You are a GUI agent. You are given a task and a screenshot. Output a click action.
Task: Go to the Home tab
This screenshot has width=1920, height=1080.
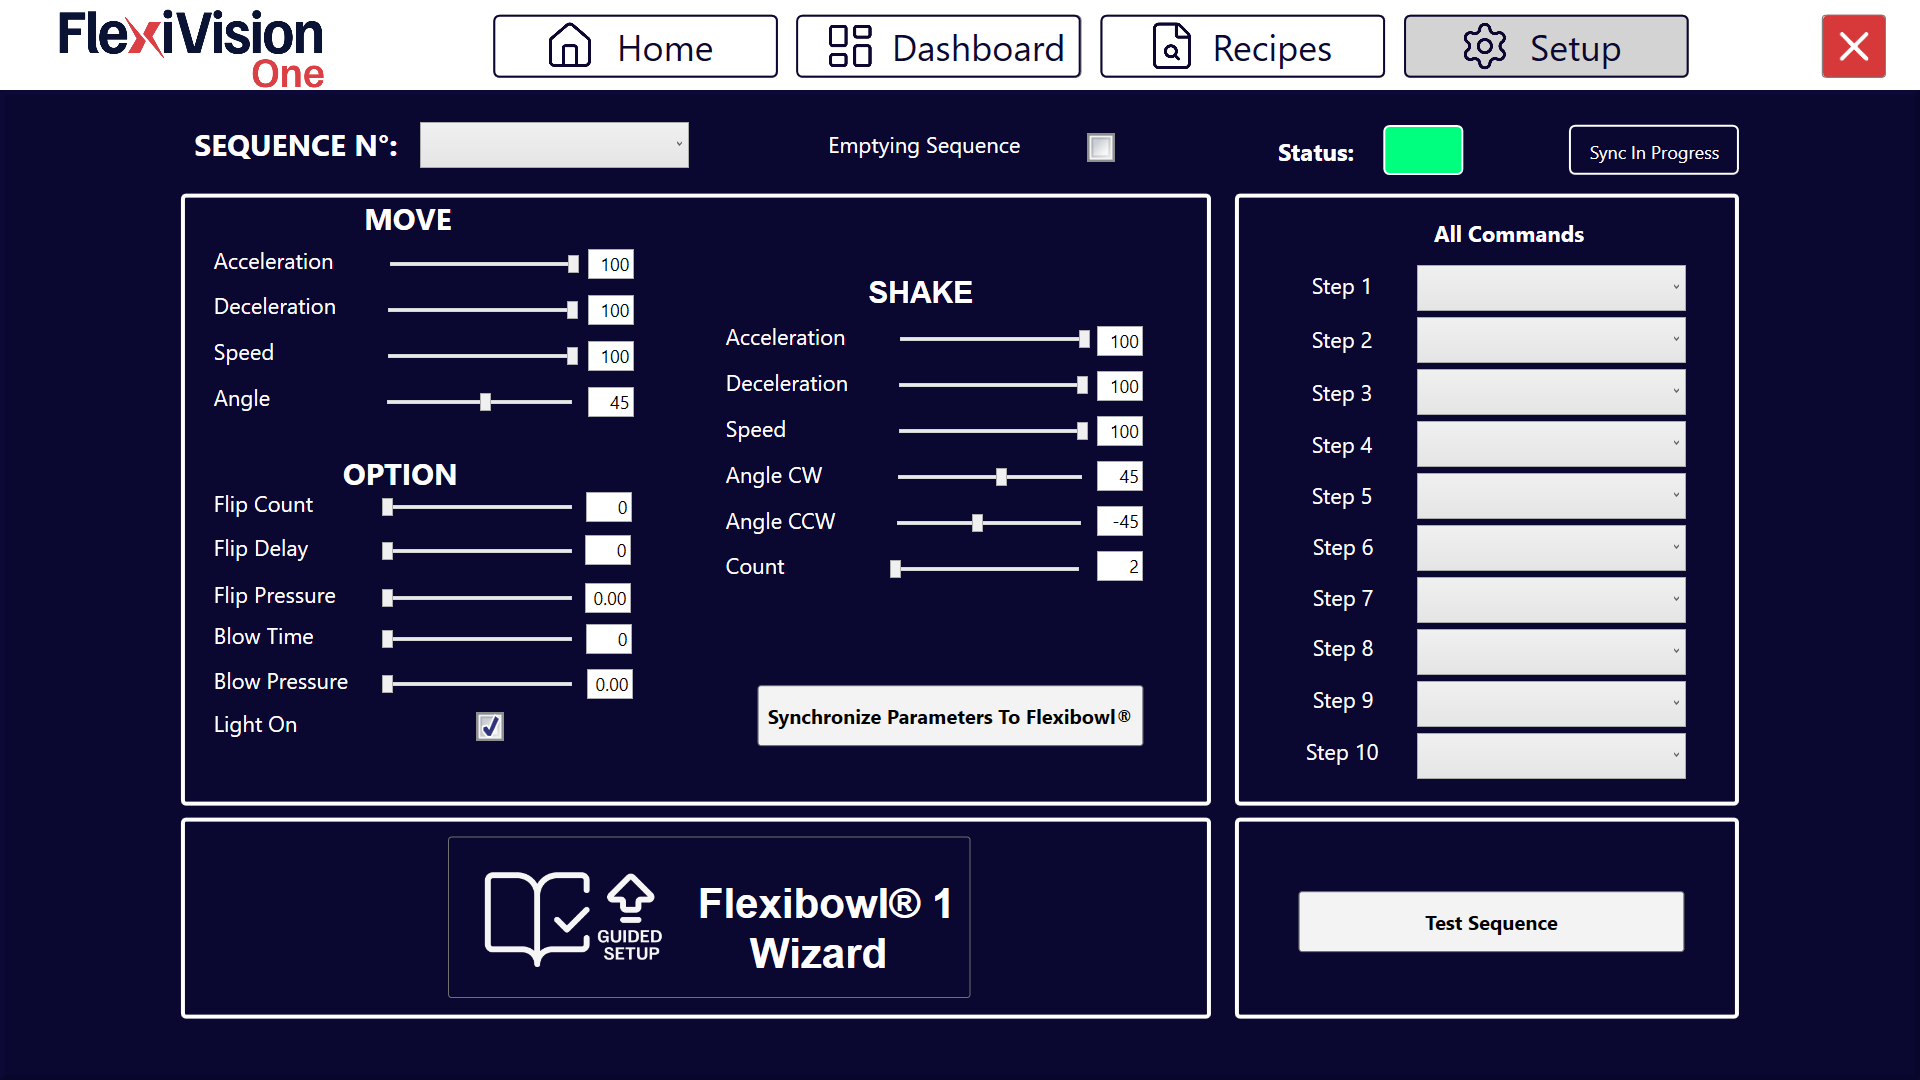click(x=635, y=46)
